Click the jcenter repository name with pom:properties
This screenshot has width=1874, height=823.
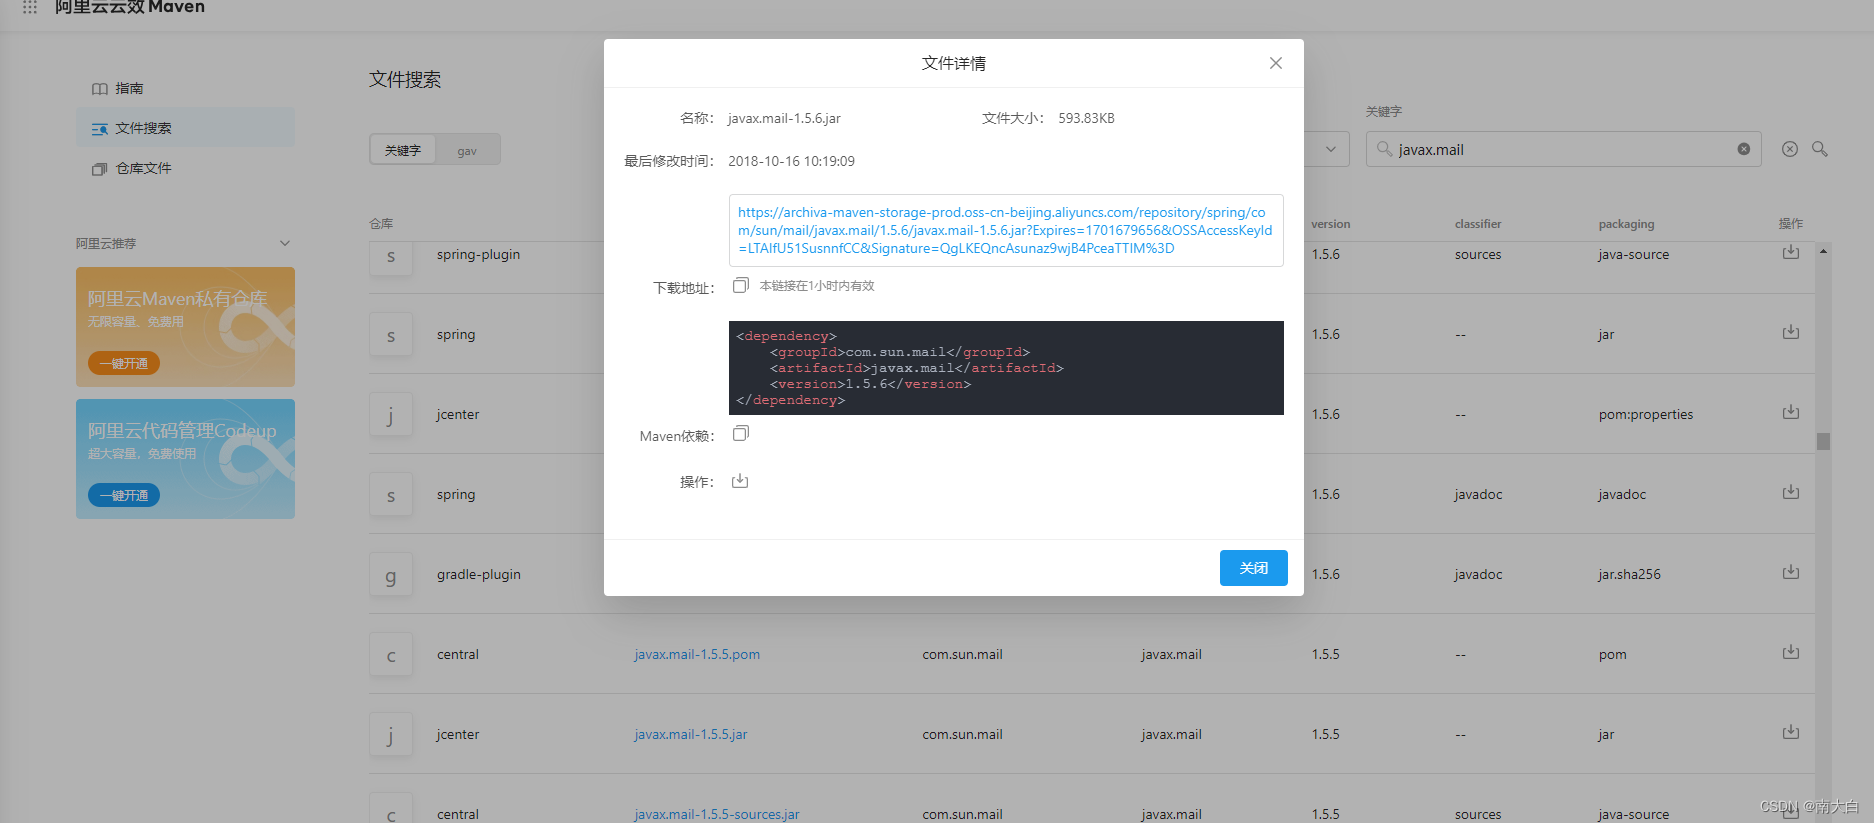point(458,414)
